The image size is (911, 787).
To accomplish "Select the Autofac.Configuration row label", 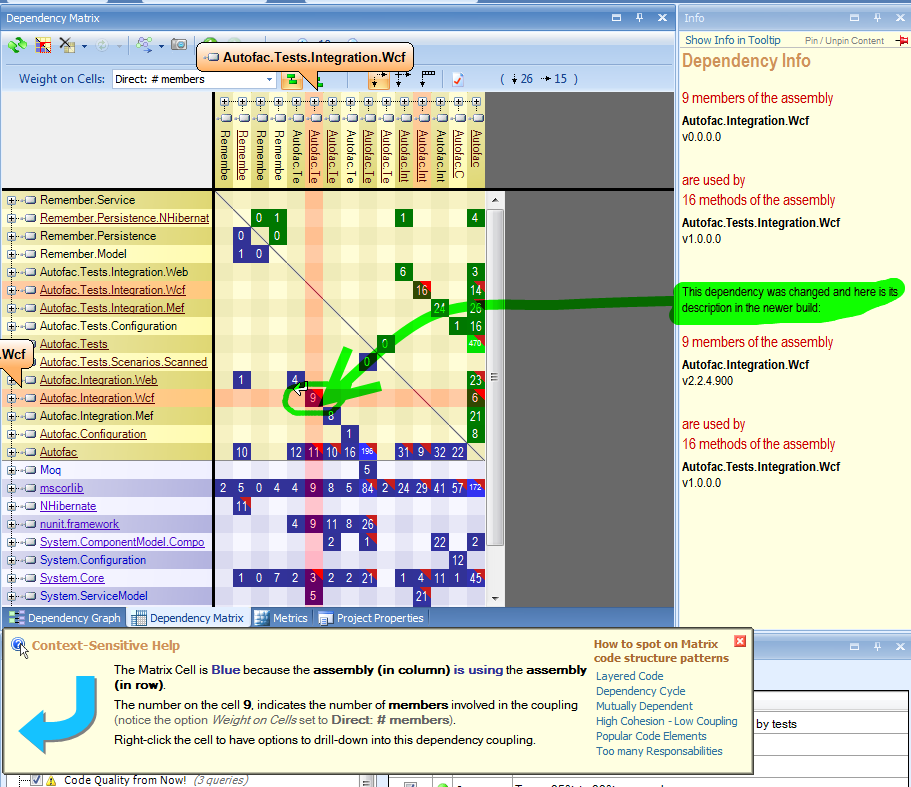I will [93, 434].
